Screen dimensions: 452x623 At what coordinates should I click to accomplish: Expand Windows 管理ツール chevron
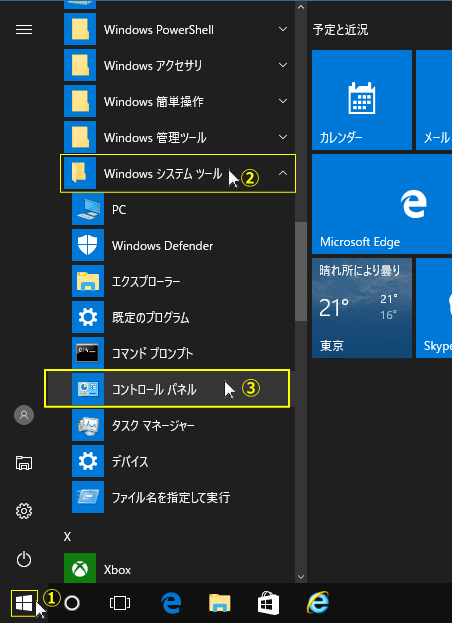click(x=283, y=137)
